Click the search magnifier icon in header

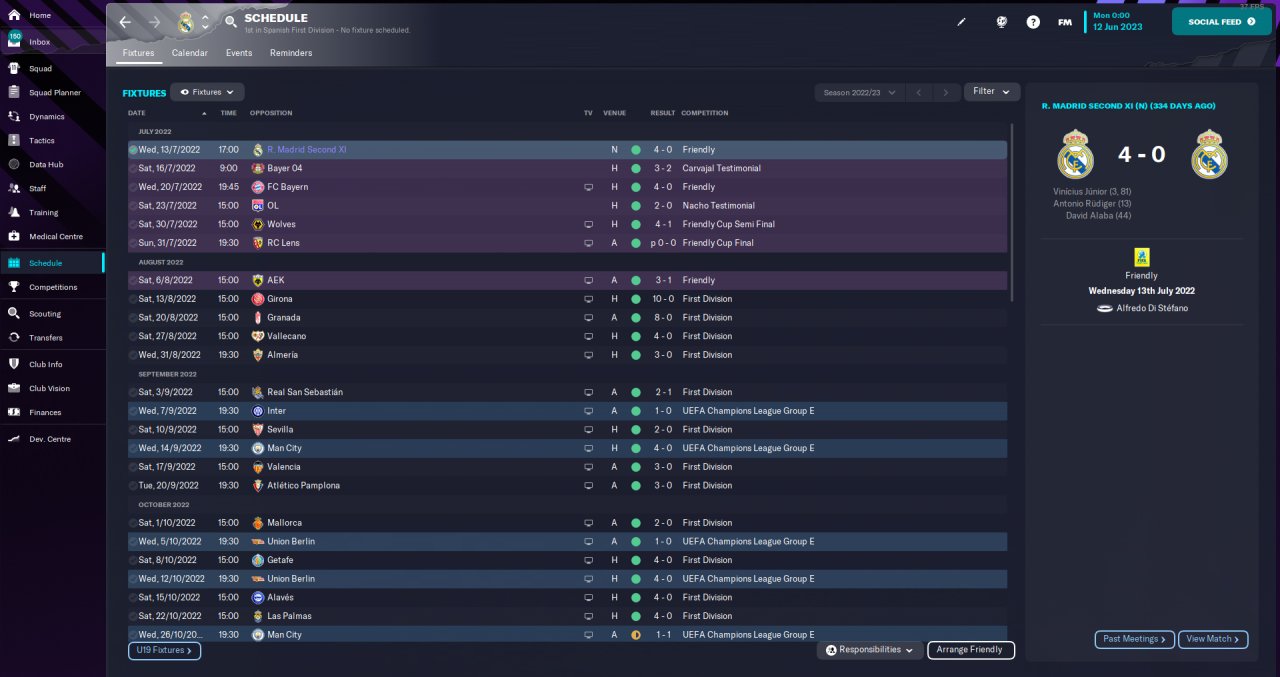click(x=231, y=21)
